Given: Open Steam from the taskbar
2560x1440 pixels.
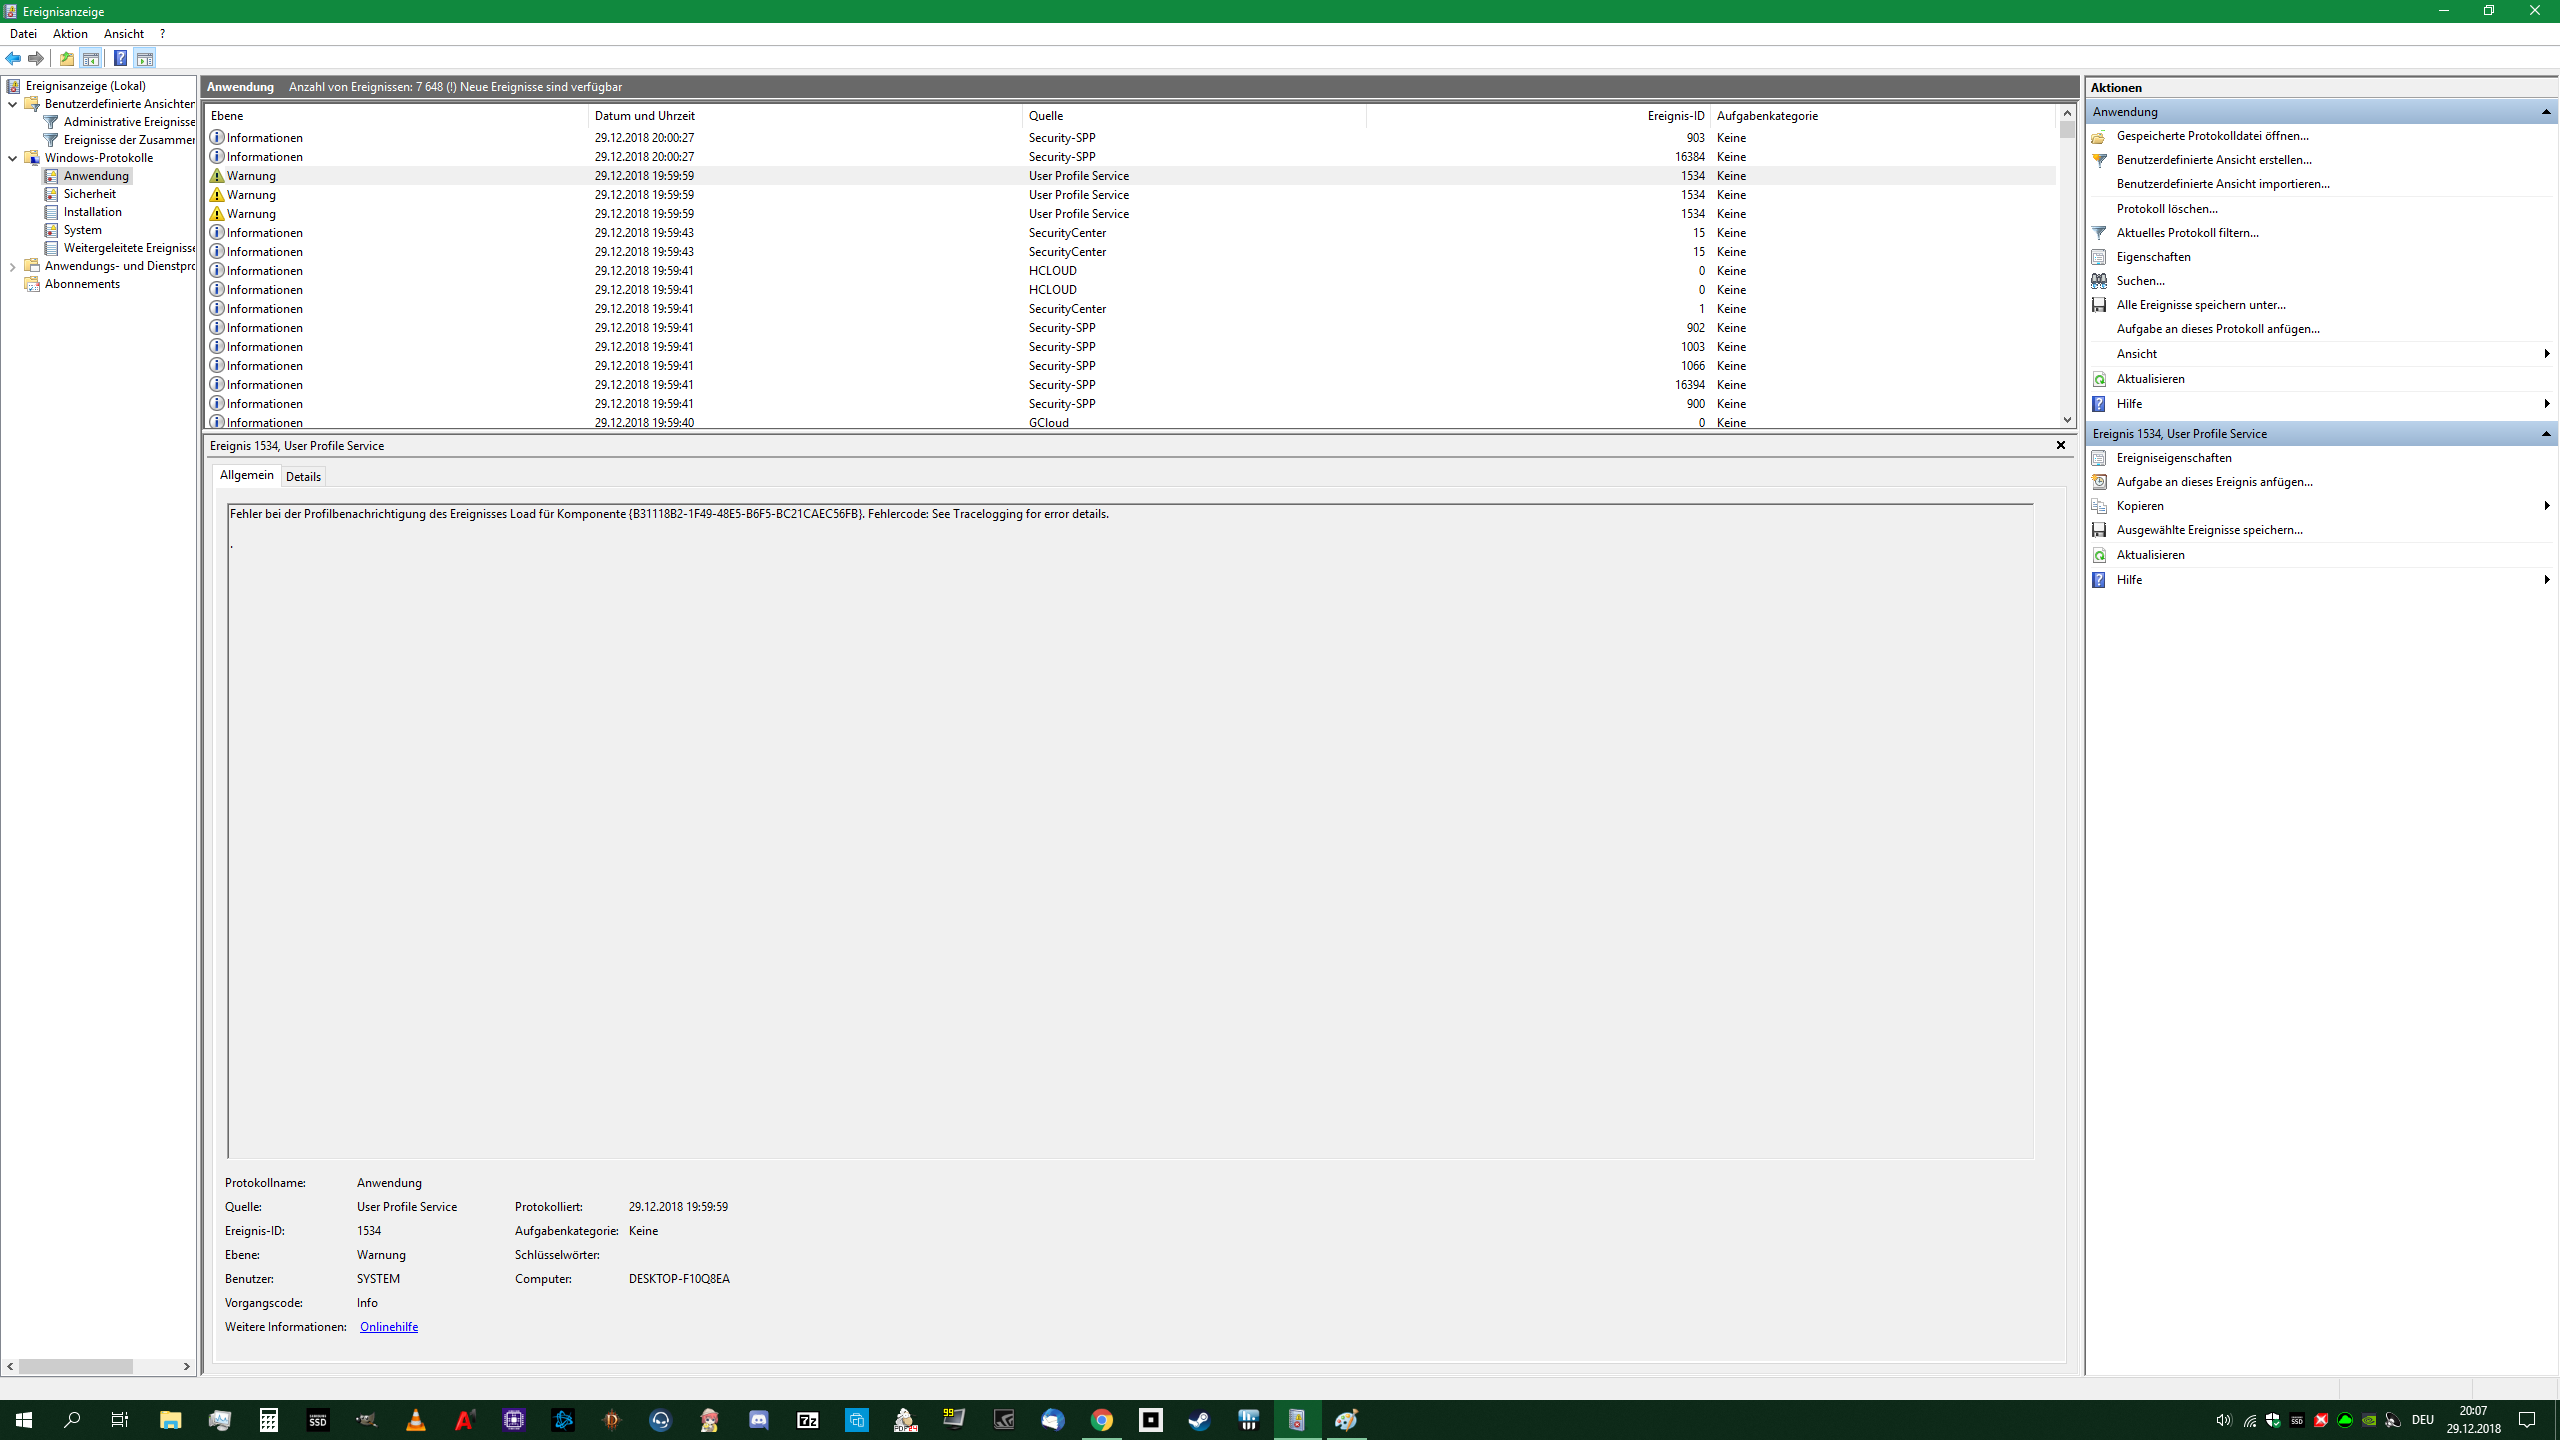Looking at the screenshot, I should 1199,1420.
